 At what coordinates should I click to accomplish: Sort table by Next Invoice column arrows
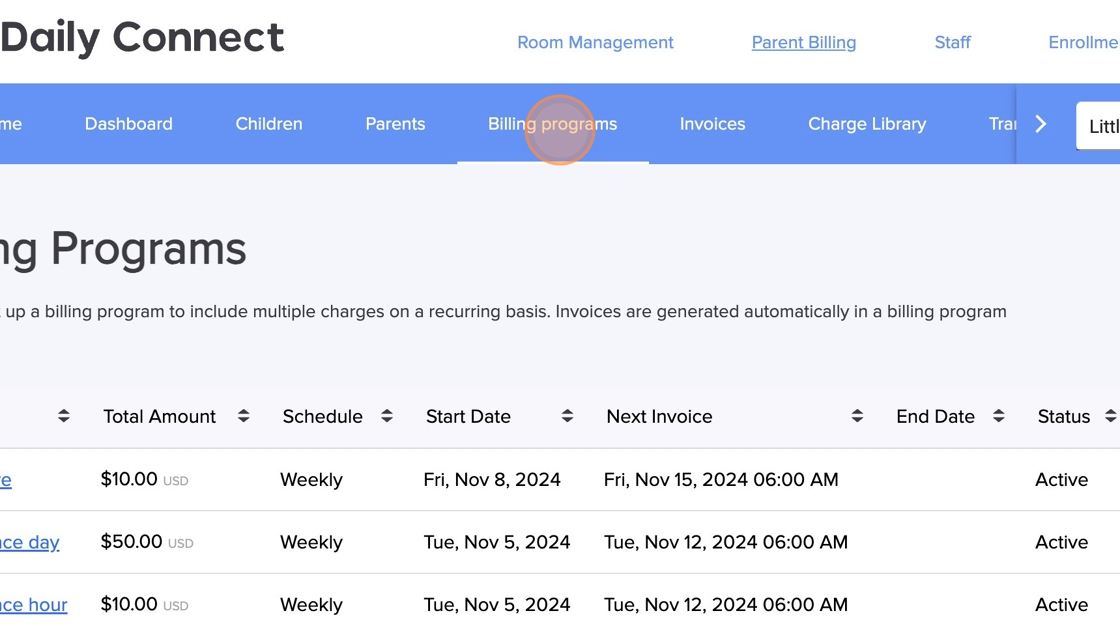point(857,416)
